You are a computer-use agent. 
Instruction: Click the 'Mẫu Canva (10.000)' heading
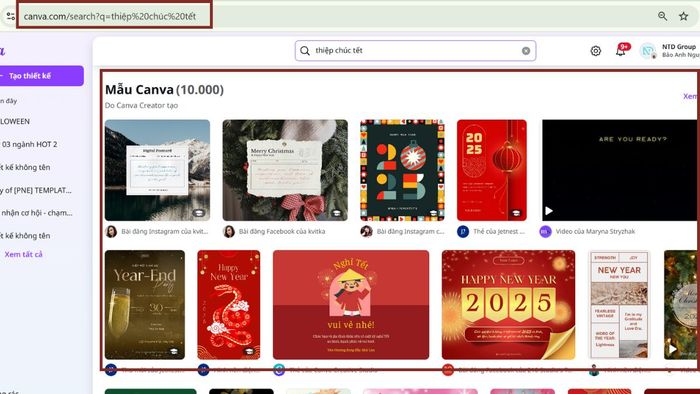pos(164,90)
